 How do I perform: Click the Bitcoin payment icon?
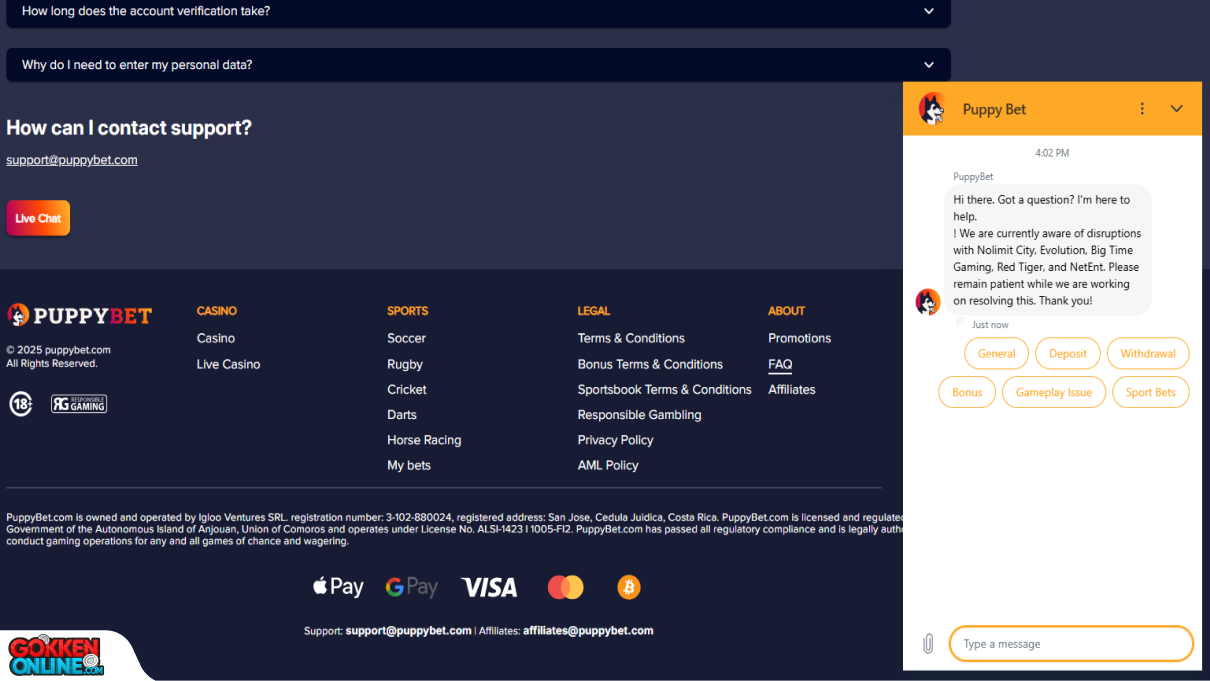[628, 587]
